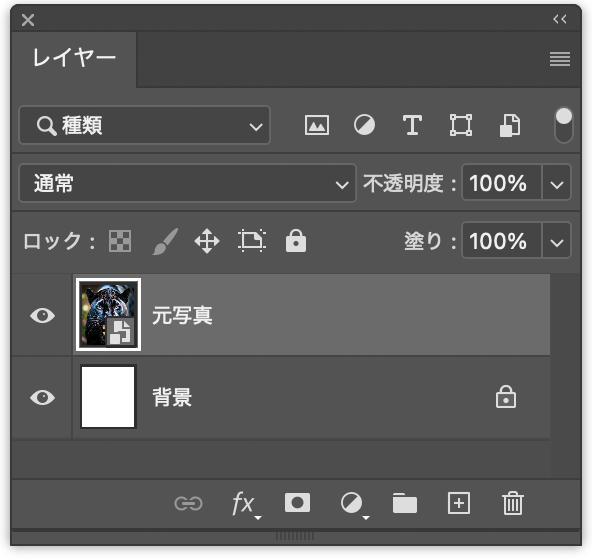592x560 pixels.
Task: Expand the 不透明度 opacity slider arrow
Action: pos(557,183)
